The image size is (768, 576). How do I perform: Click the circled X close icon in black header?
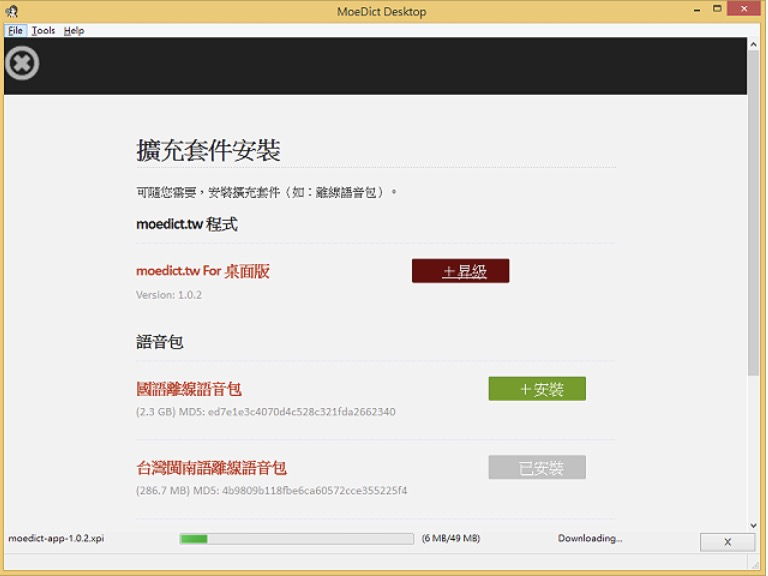[x=22, y=63]
